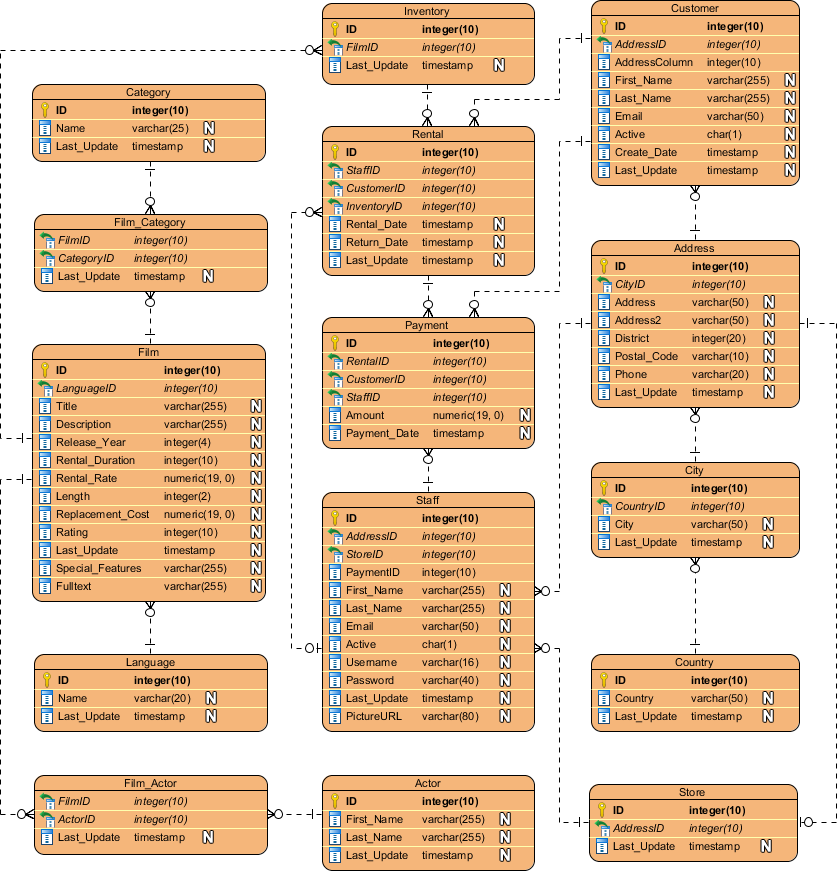Toggle nullability of Staff PictureURL column
Screen dimensions: 837x871
coord(505,716)
